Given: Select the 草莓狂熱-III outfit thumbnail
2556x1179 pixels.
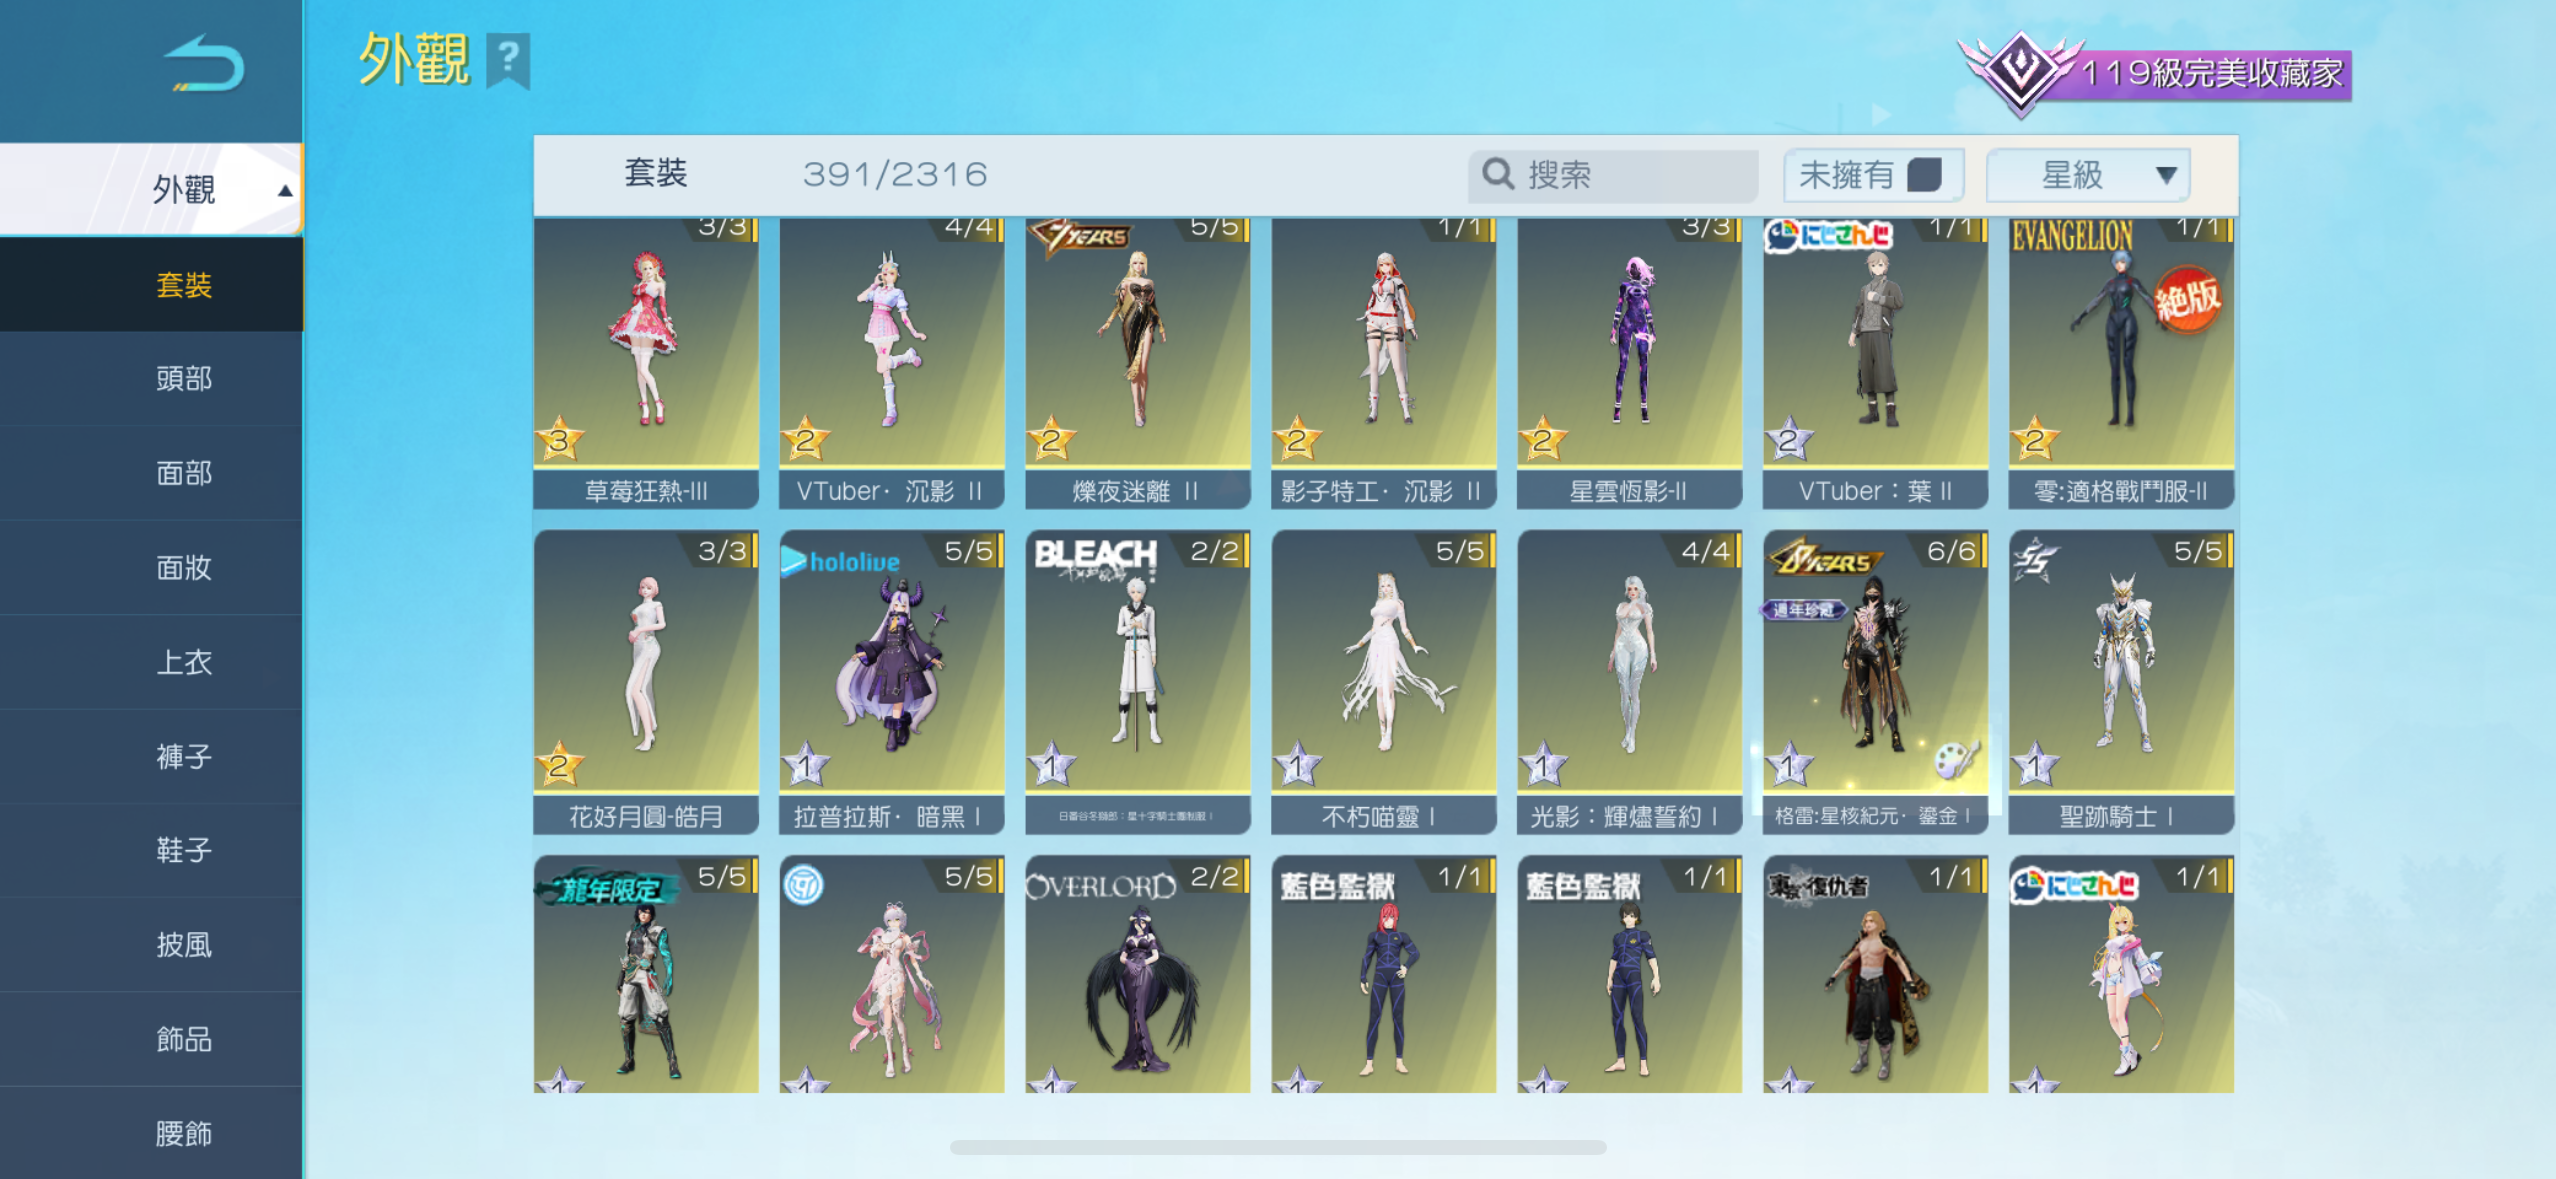Looking at the screenshot, I should click(646, 363).
